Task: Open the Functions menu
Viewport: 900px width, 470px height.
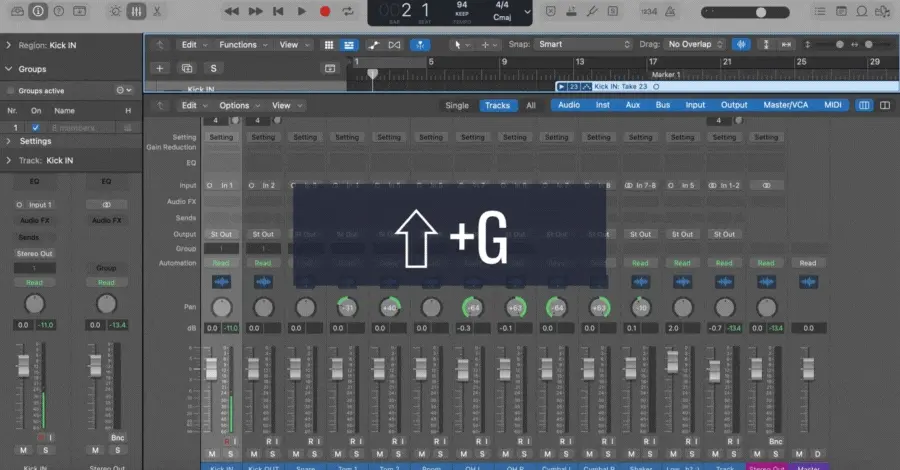Action: (x=243, y=45)
